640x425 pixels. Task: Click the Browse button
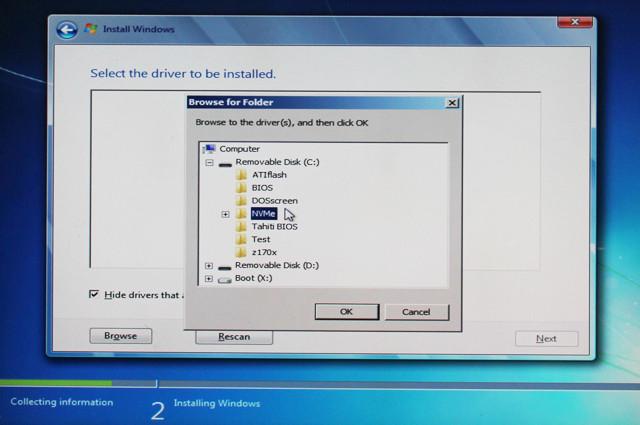(121, 336)
